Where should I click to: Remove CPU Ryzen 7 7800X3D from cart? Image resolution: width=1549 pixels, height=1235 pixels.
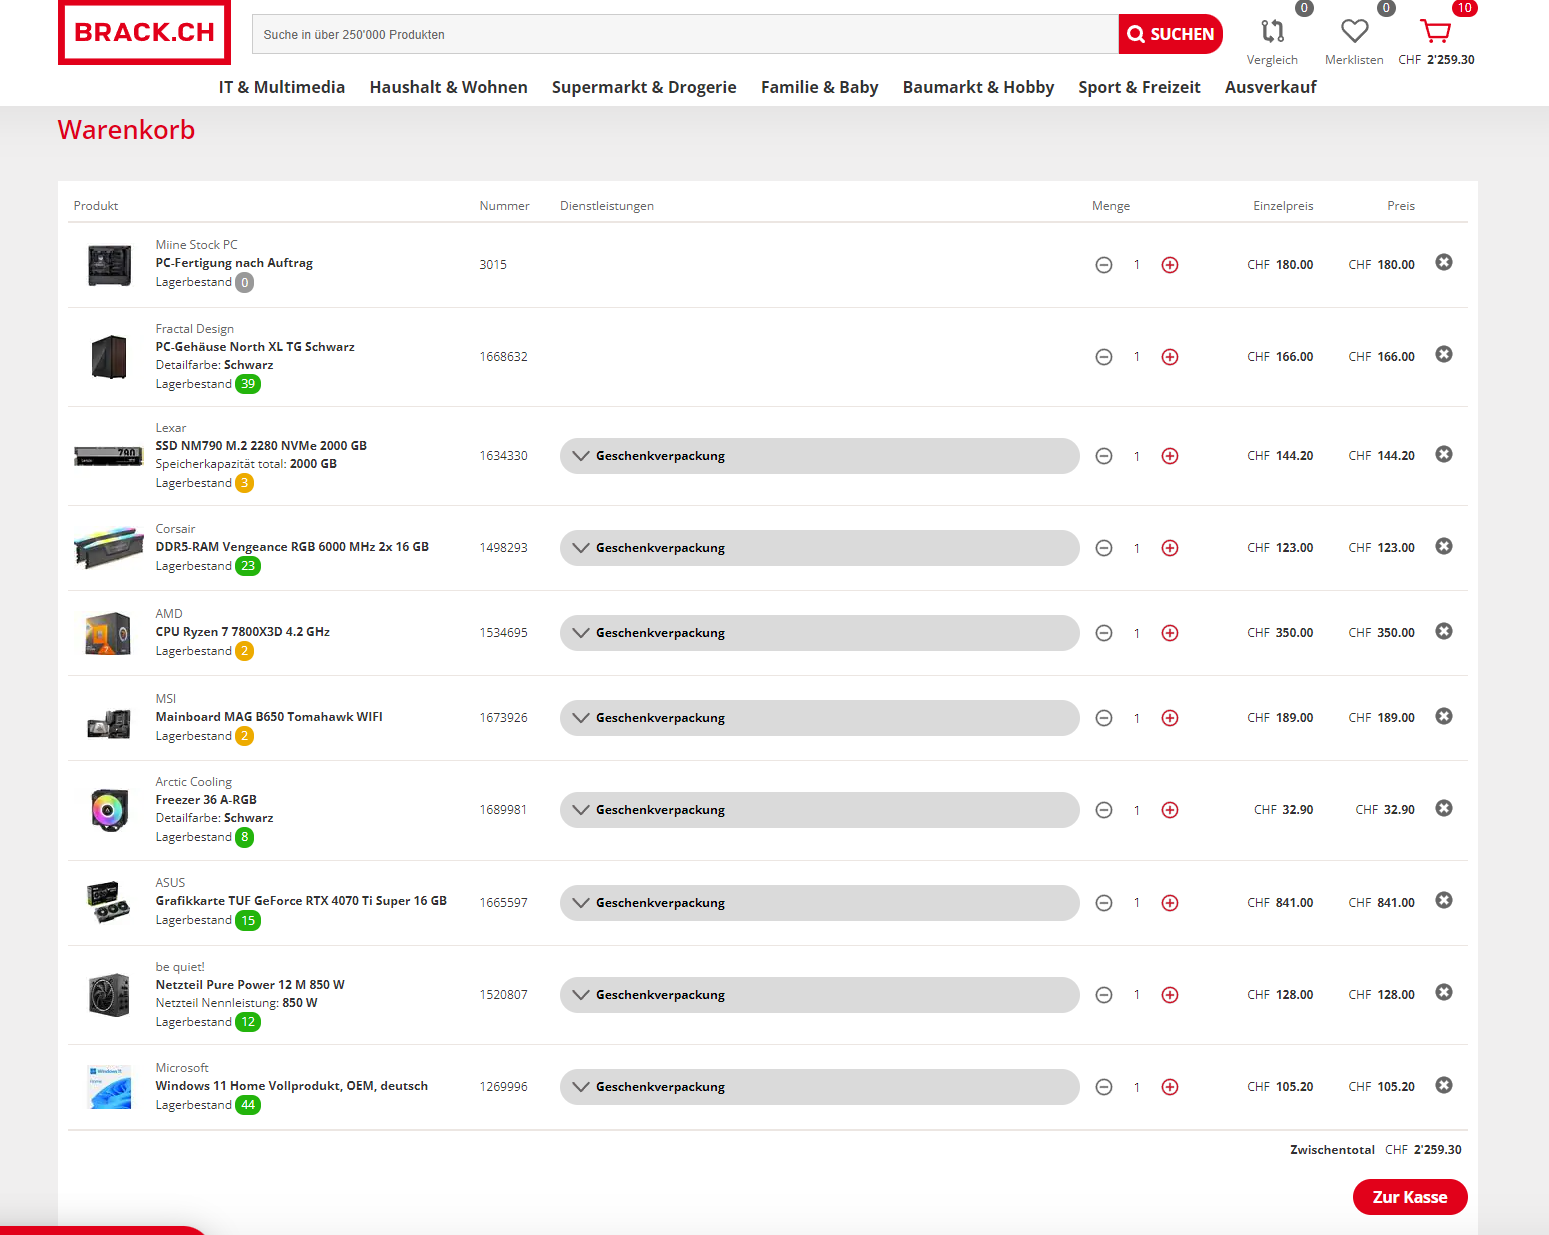1444,631
